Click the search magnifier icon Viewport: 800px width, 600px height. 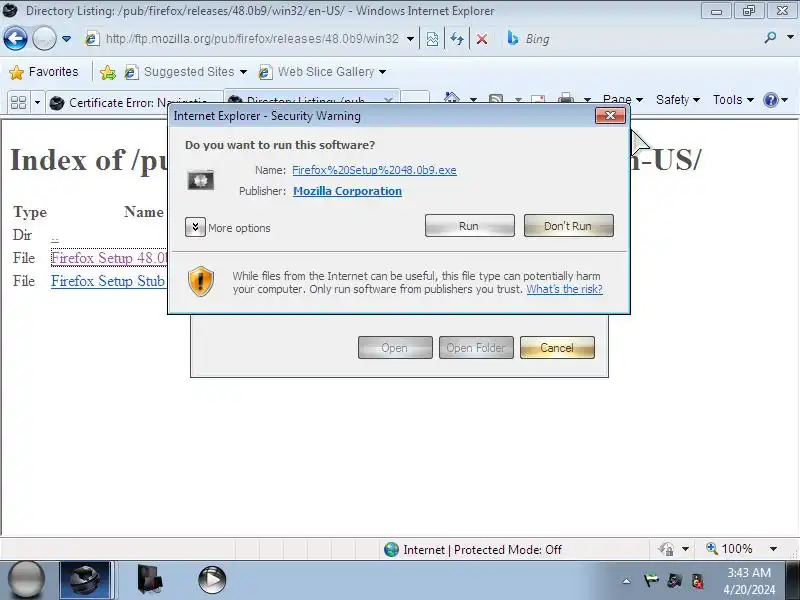coord(770,38)
